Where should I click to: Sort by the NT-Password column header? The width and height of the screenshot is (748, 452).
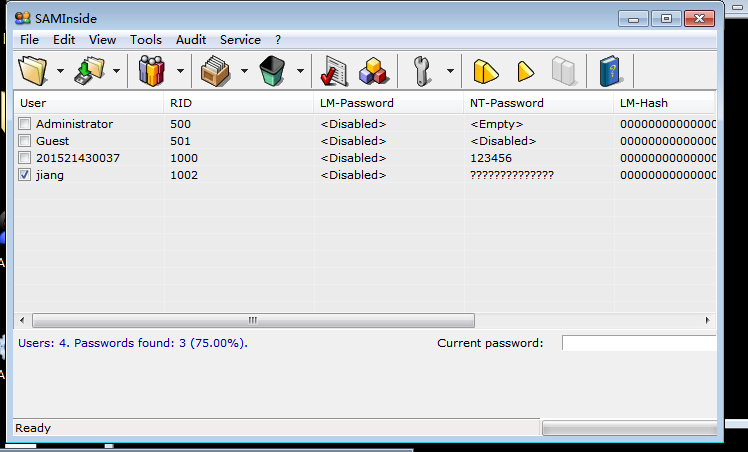pyautogui.click(x=538, y=103)
